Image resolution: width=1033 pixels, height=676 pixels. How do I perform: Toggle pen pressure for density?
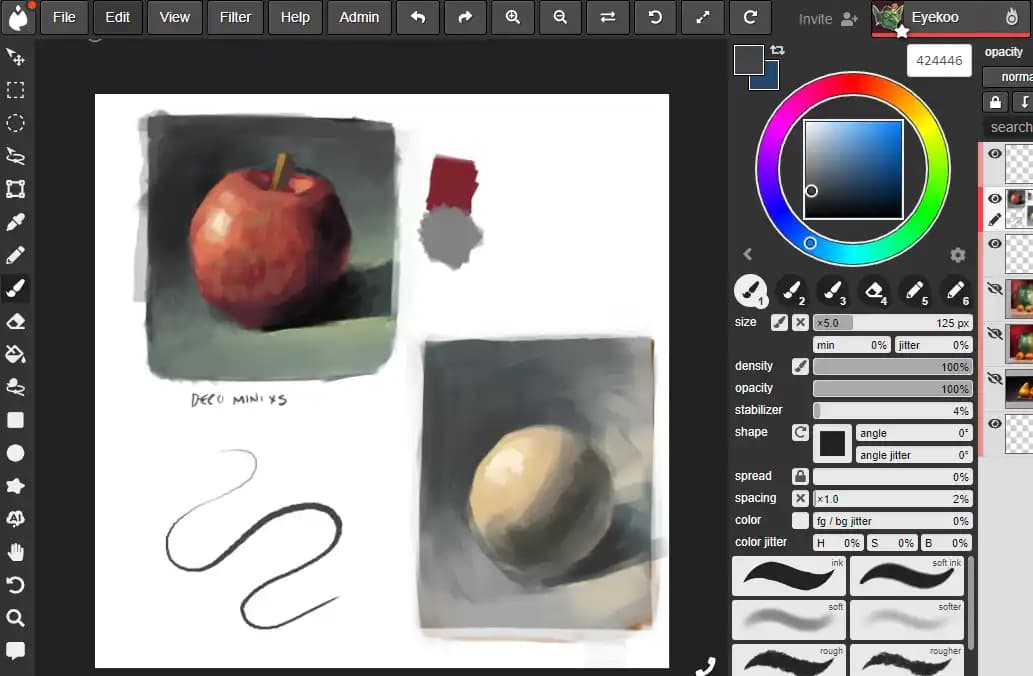(800, 366)
